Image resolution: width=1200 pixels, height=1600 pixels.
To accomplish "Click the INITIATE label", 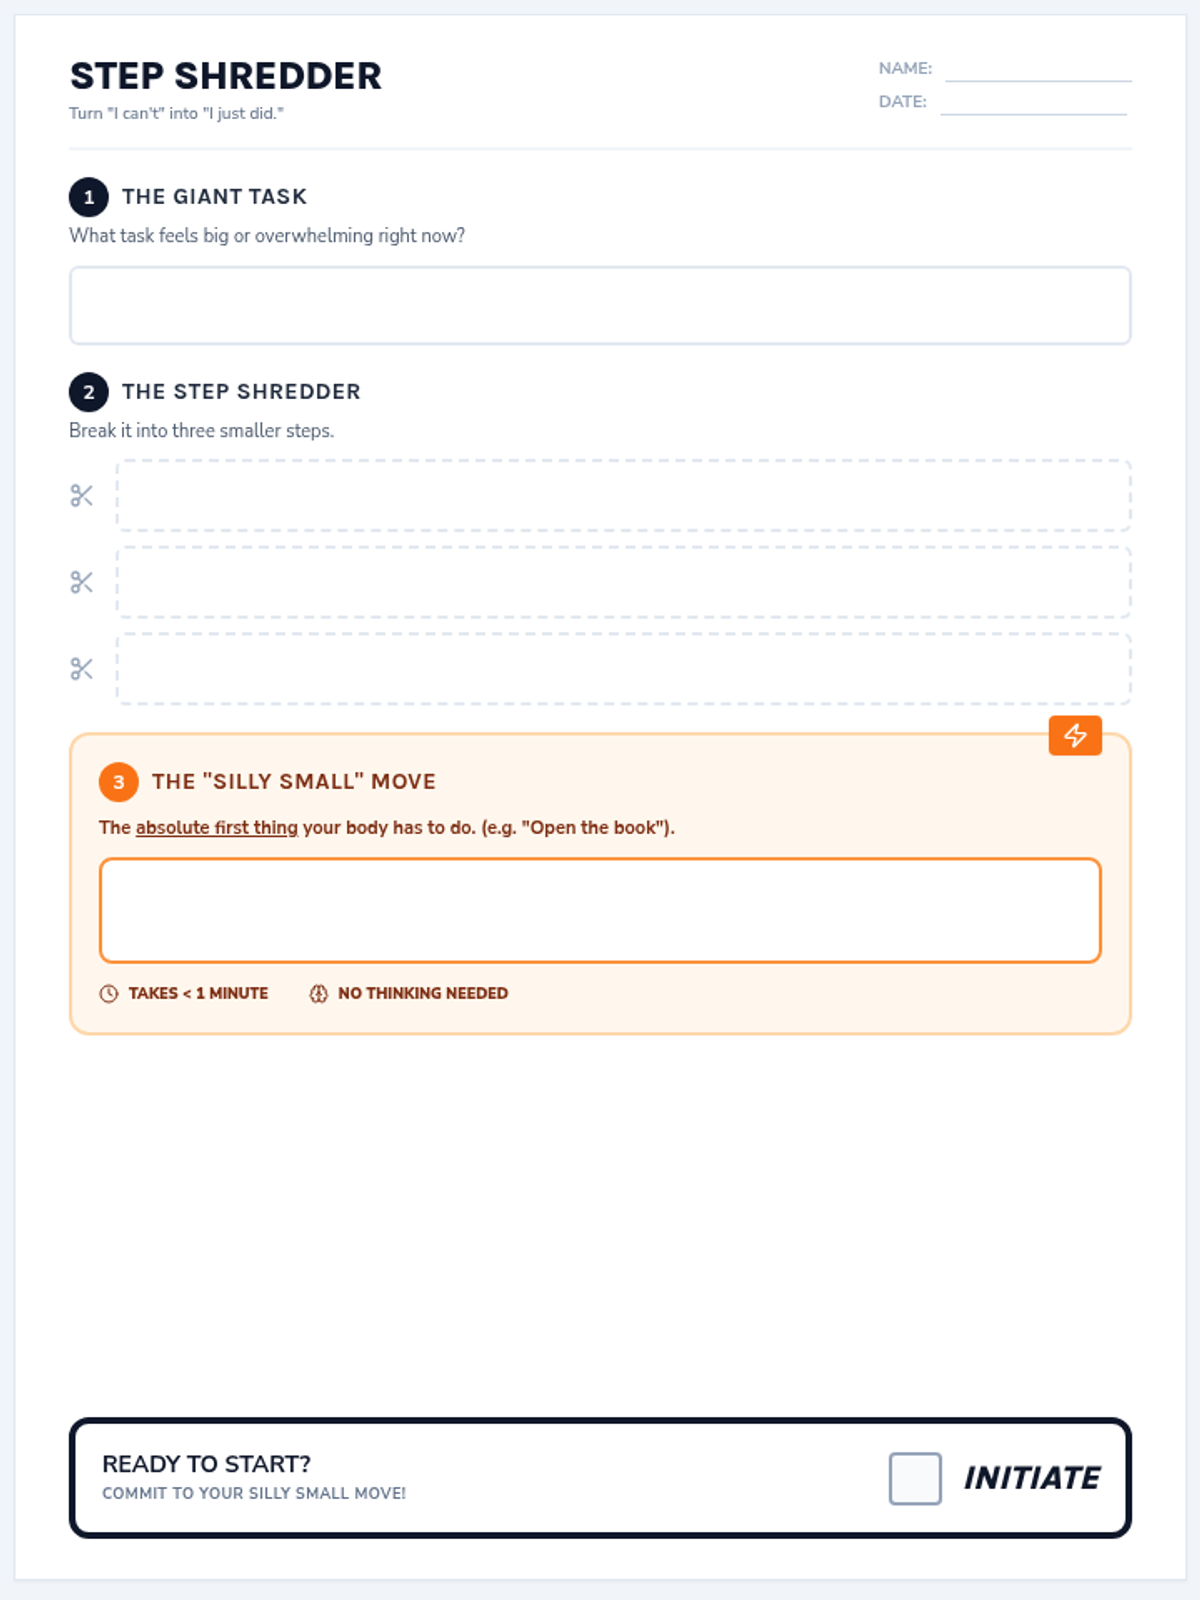I will (1032, 1478).
